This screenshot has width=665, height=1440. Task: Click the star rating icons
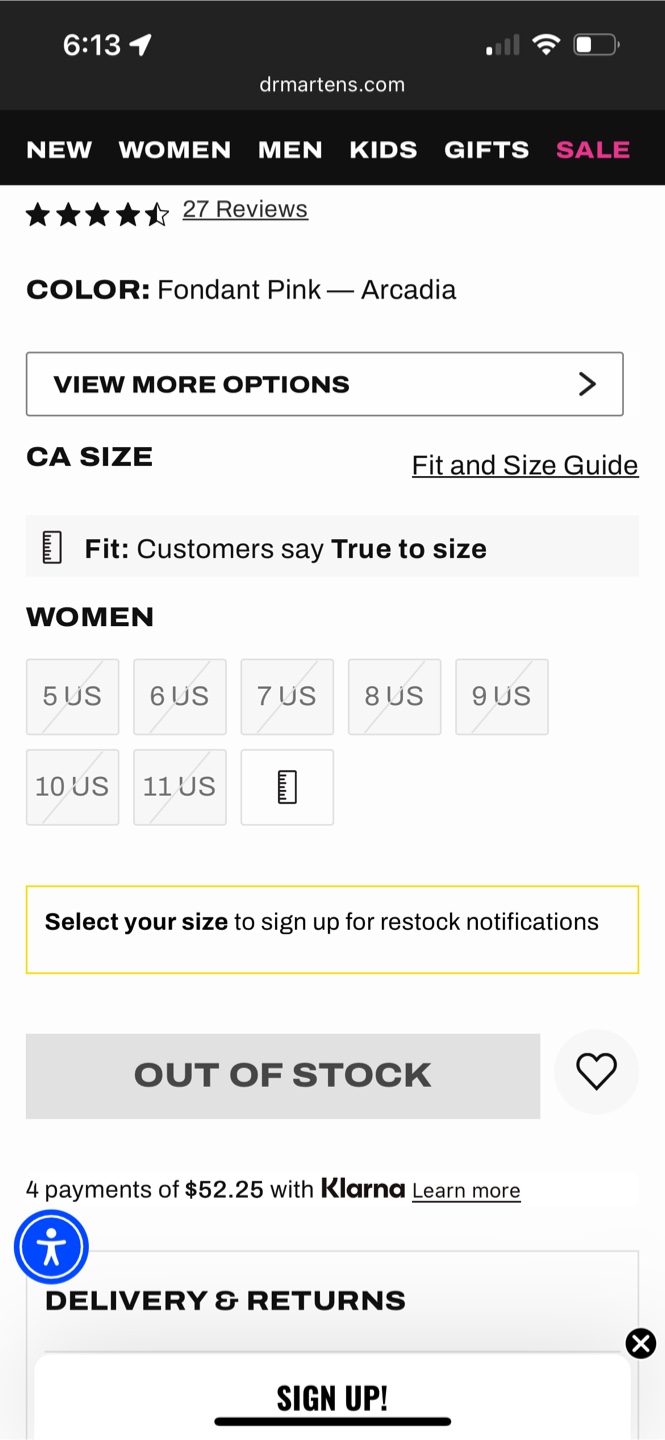click(97, 213)
